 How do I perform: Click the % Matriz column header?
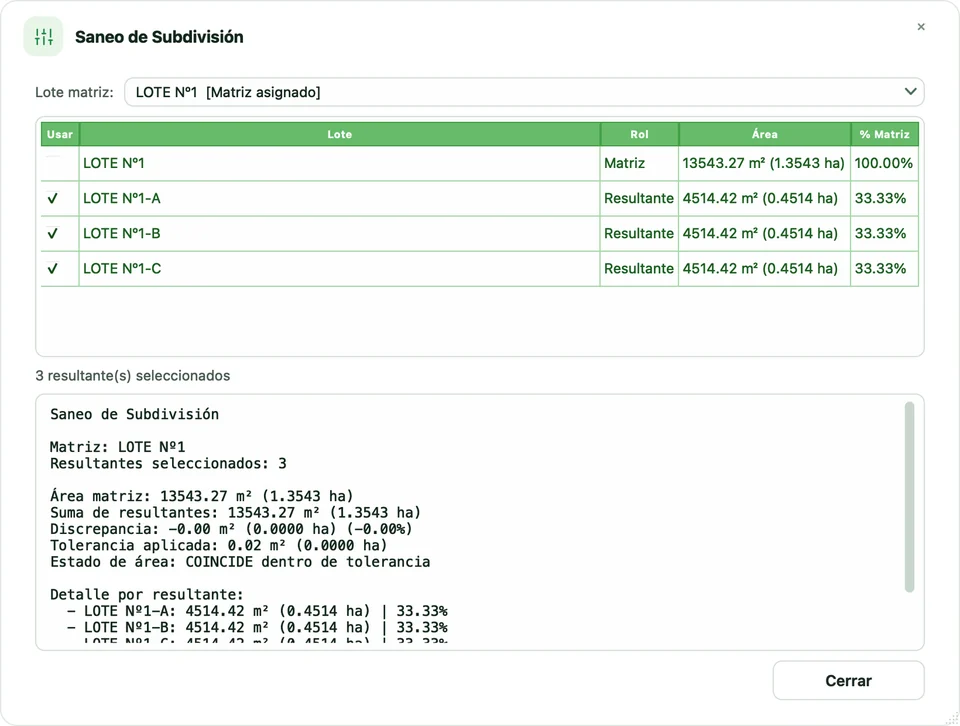point(885,134)
